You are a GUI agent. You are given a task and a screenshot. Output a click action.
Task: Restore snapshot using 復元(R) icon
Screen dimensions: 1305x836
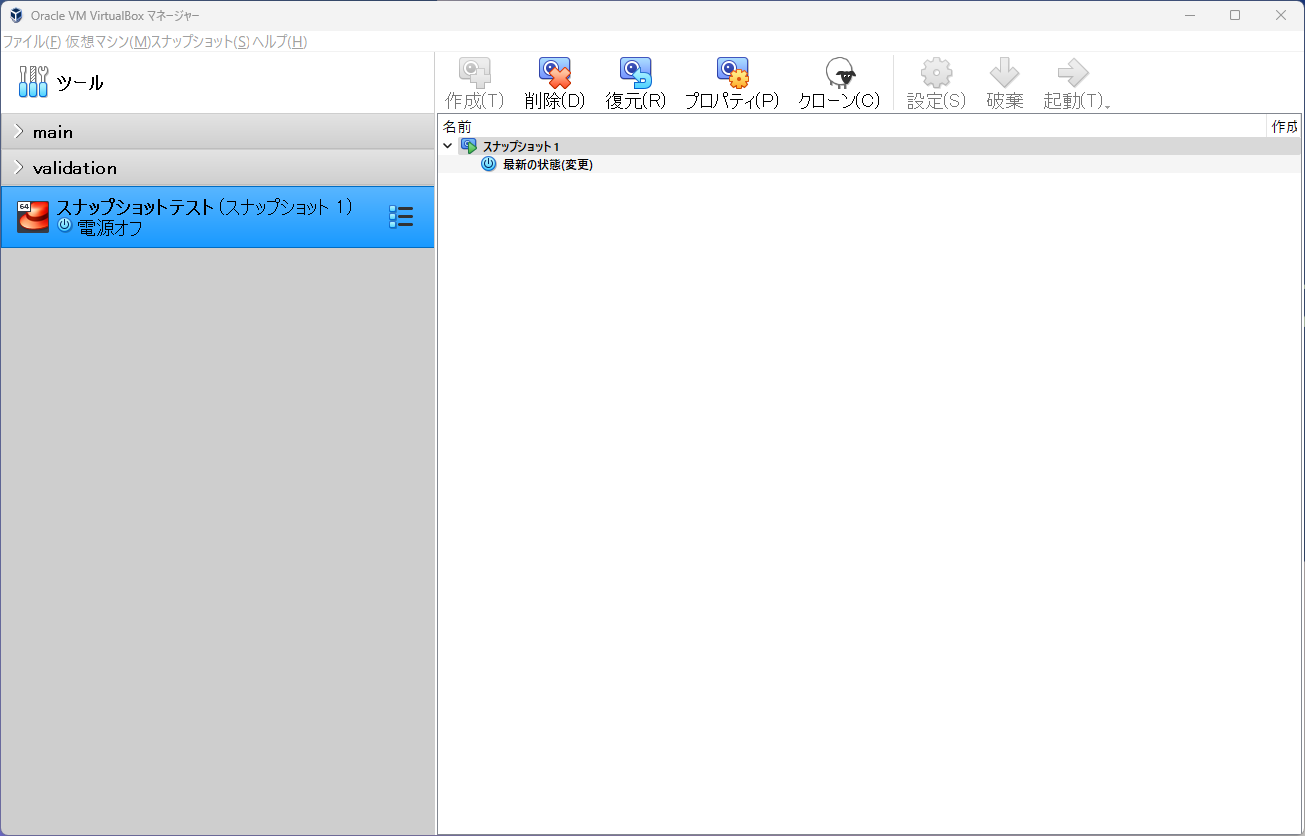tap(635, 73)
